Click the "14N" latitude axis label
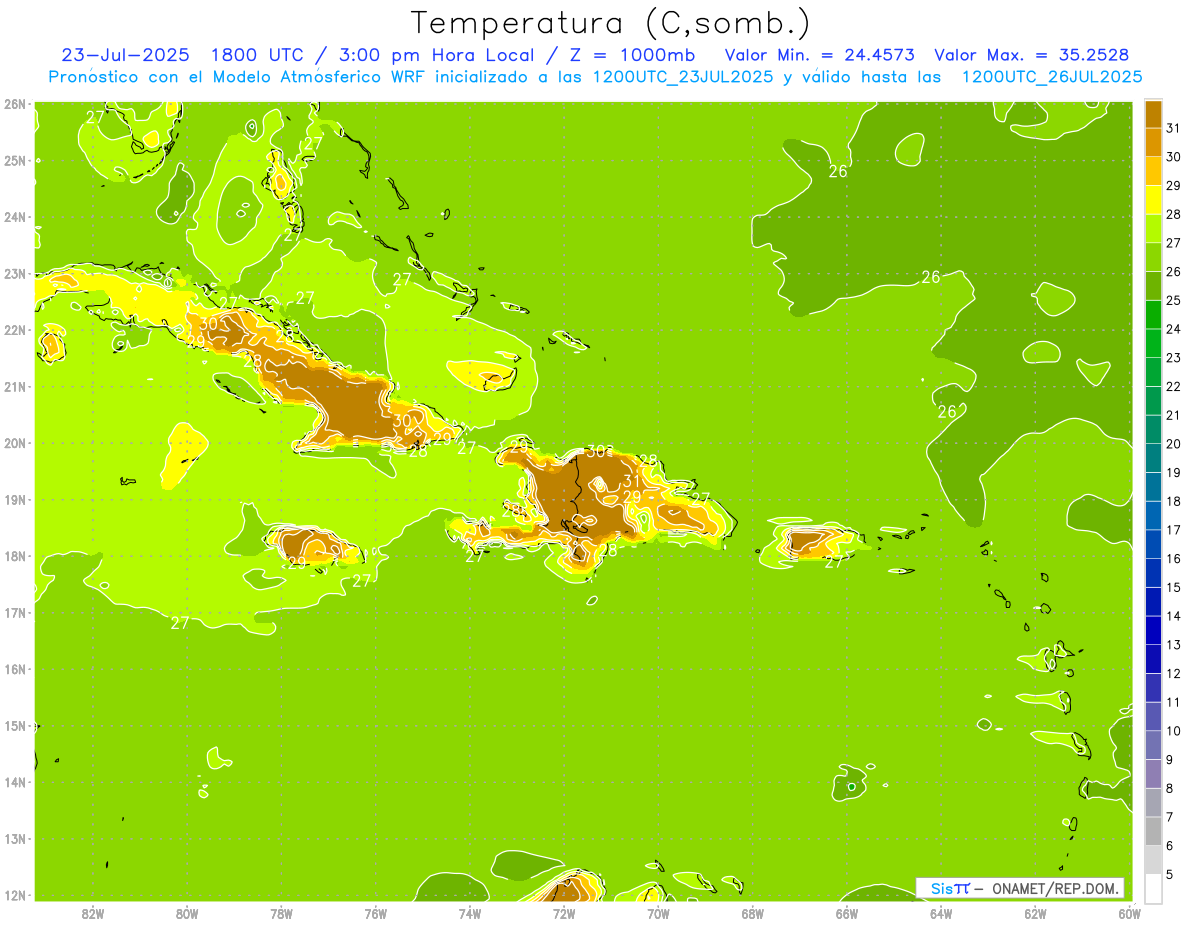 [x=15, y=782]
